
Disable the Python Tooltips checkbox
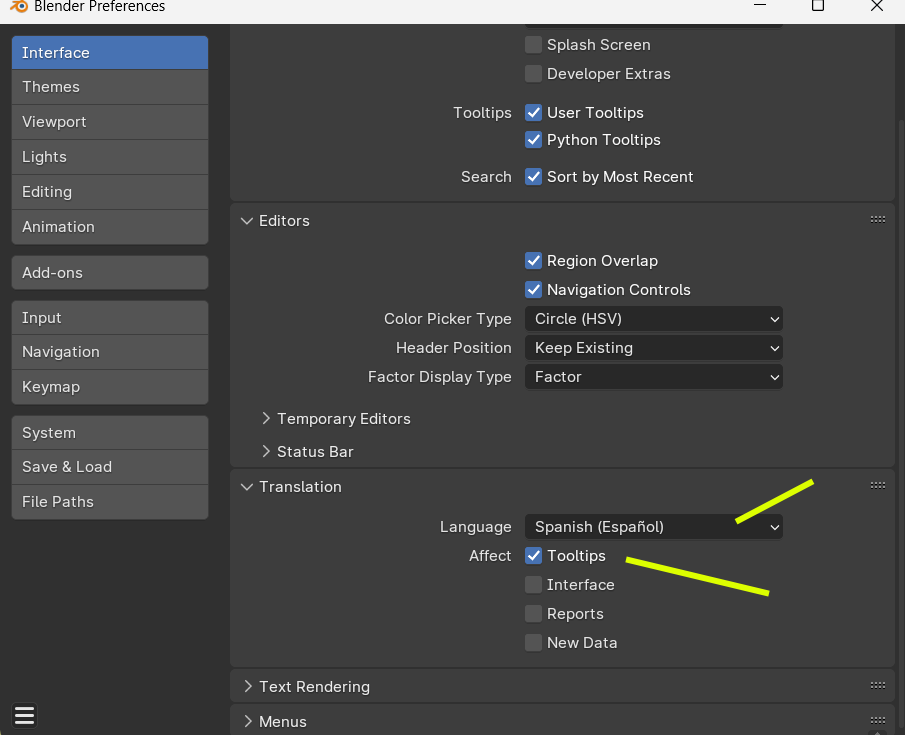534,140
